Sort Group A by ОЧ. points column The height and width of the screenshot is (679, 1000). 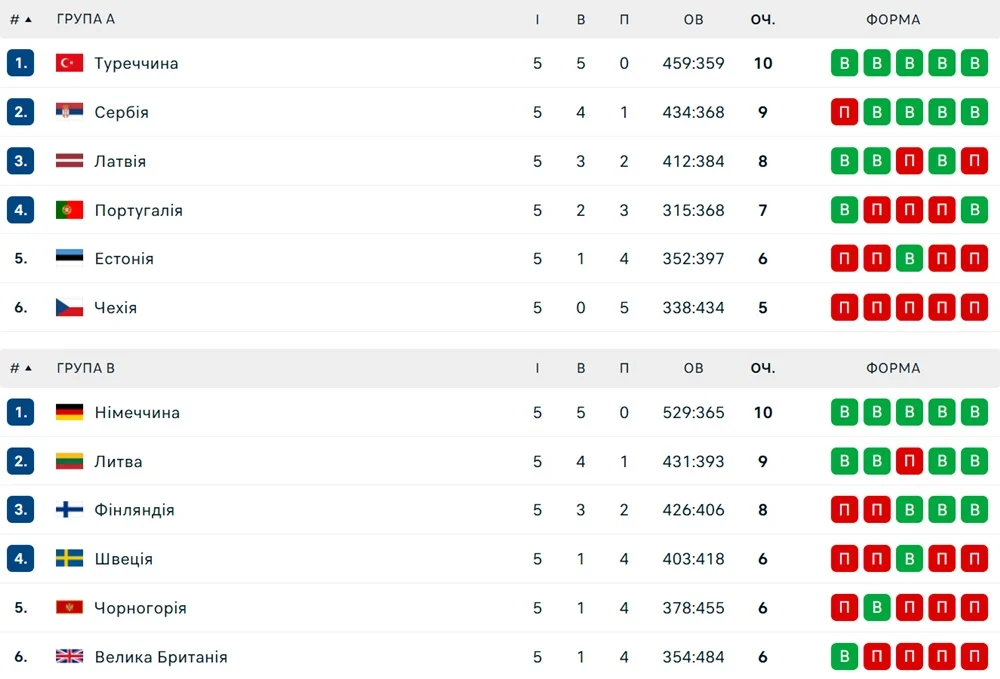point(763,19)
